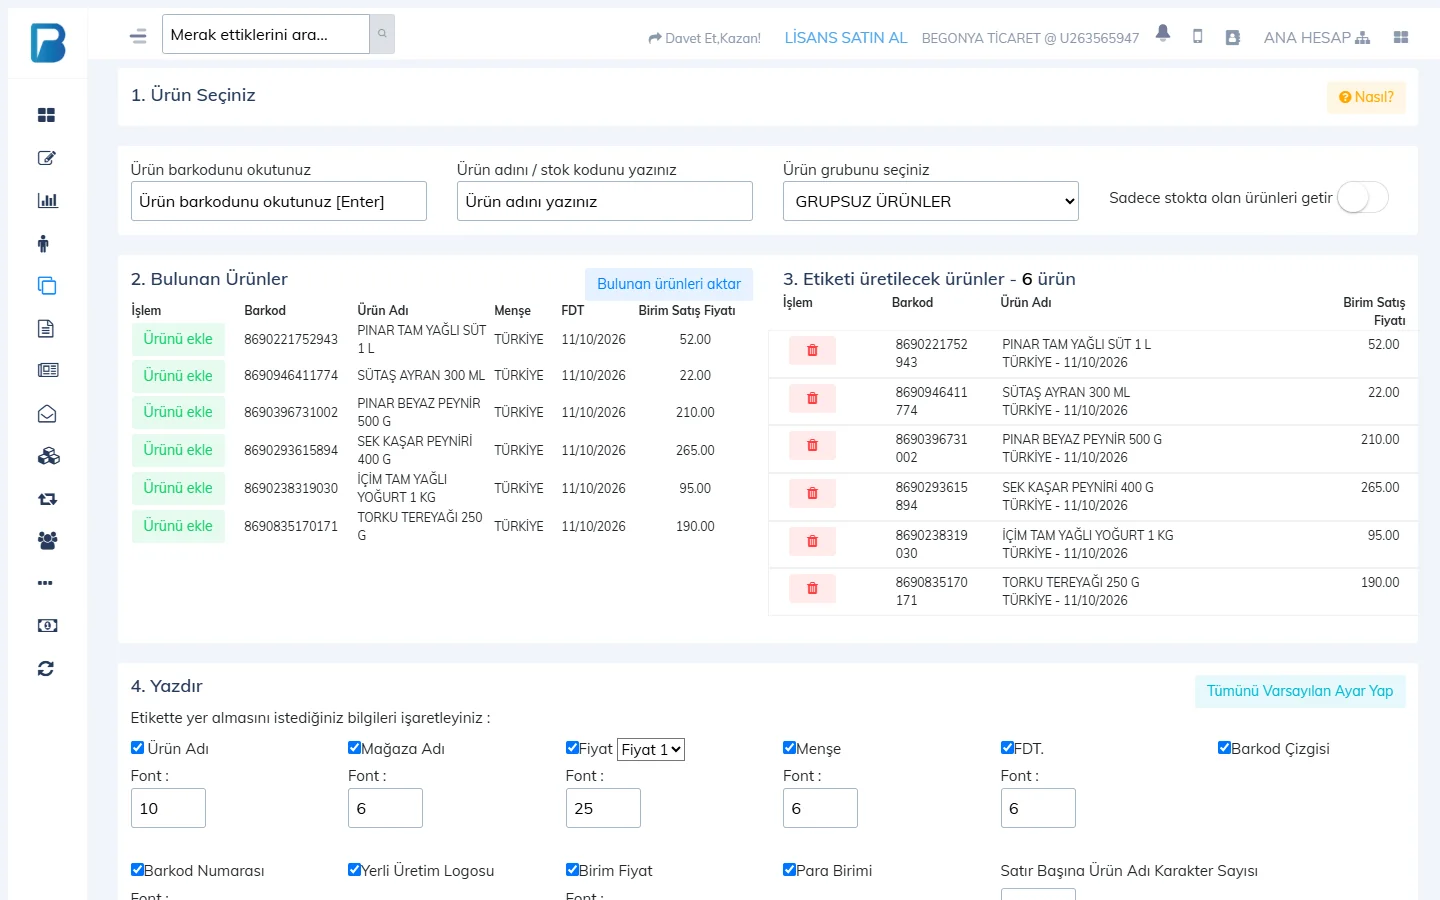Open the apps grid icon in header

coord(1401,37)
